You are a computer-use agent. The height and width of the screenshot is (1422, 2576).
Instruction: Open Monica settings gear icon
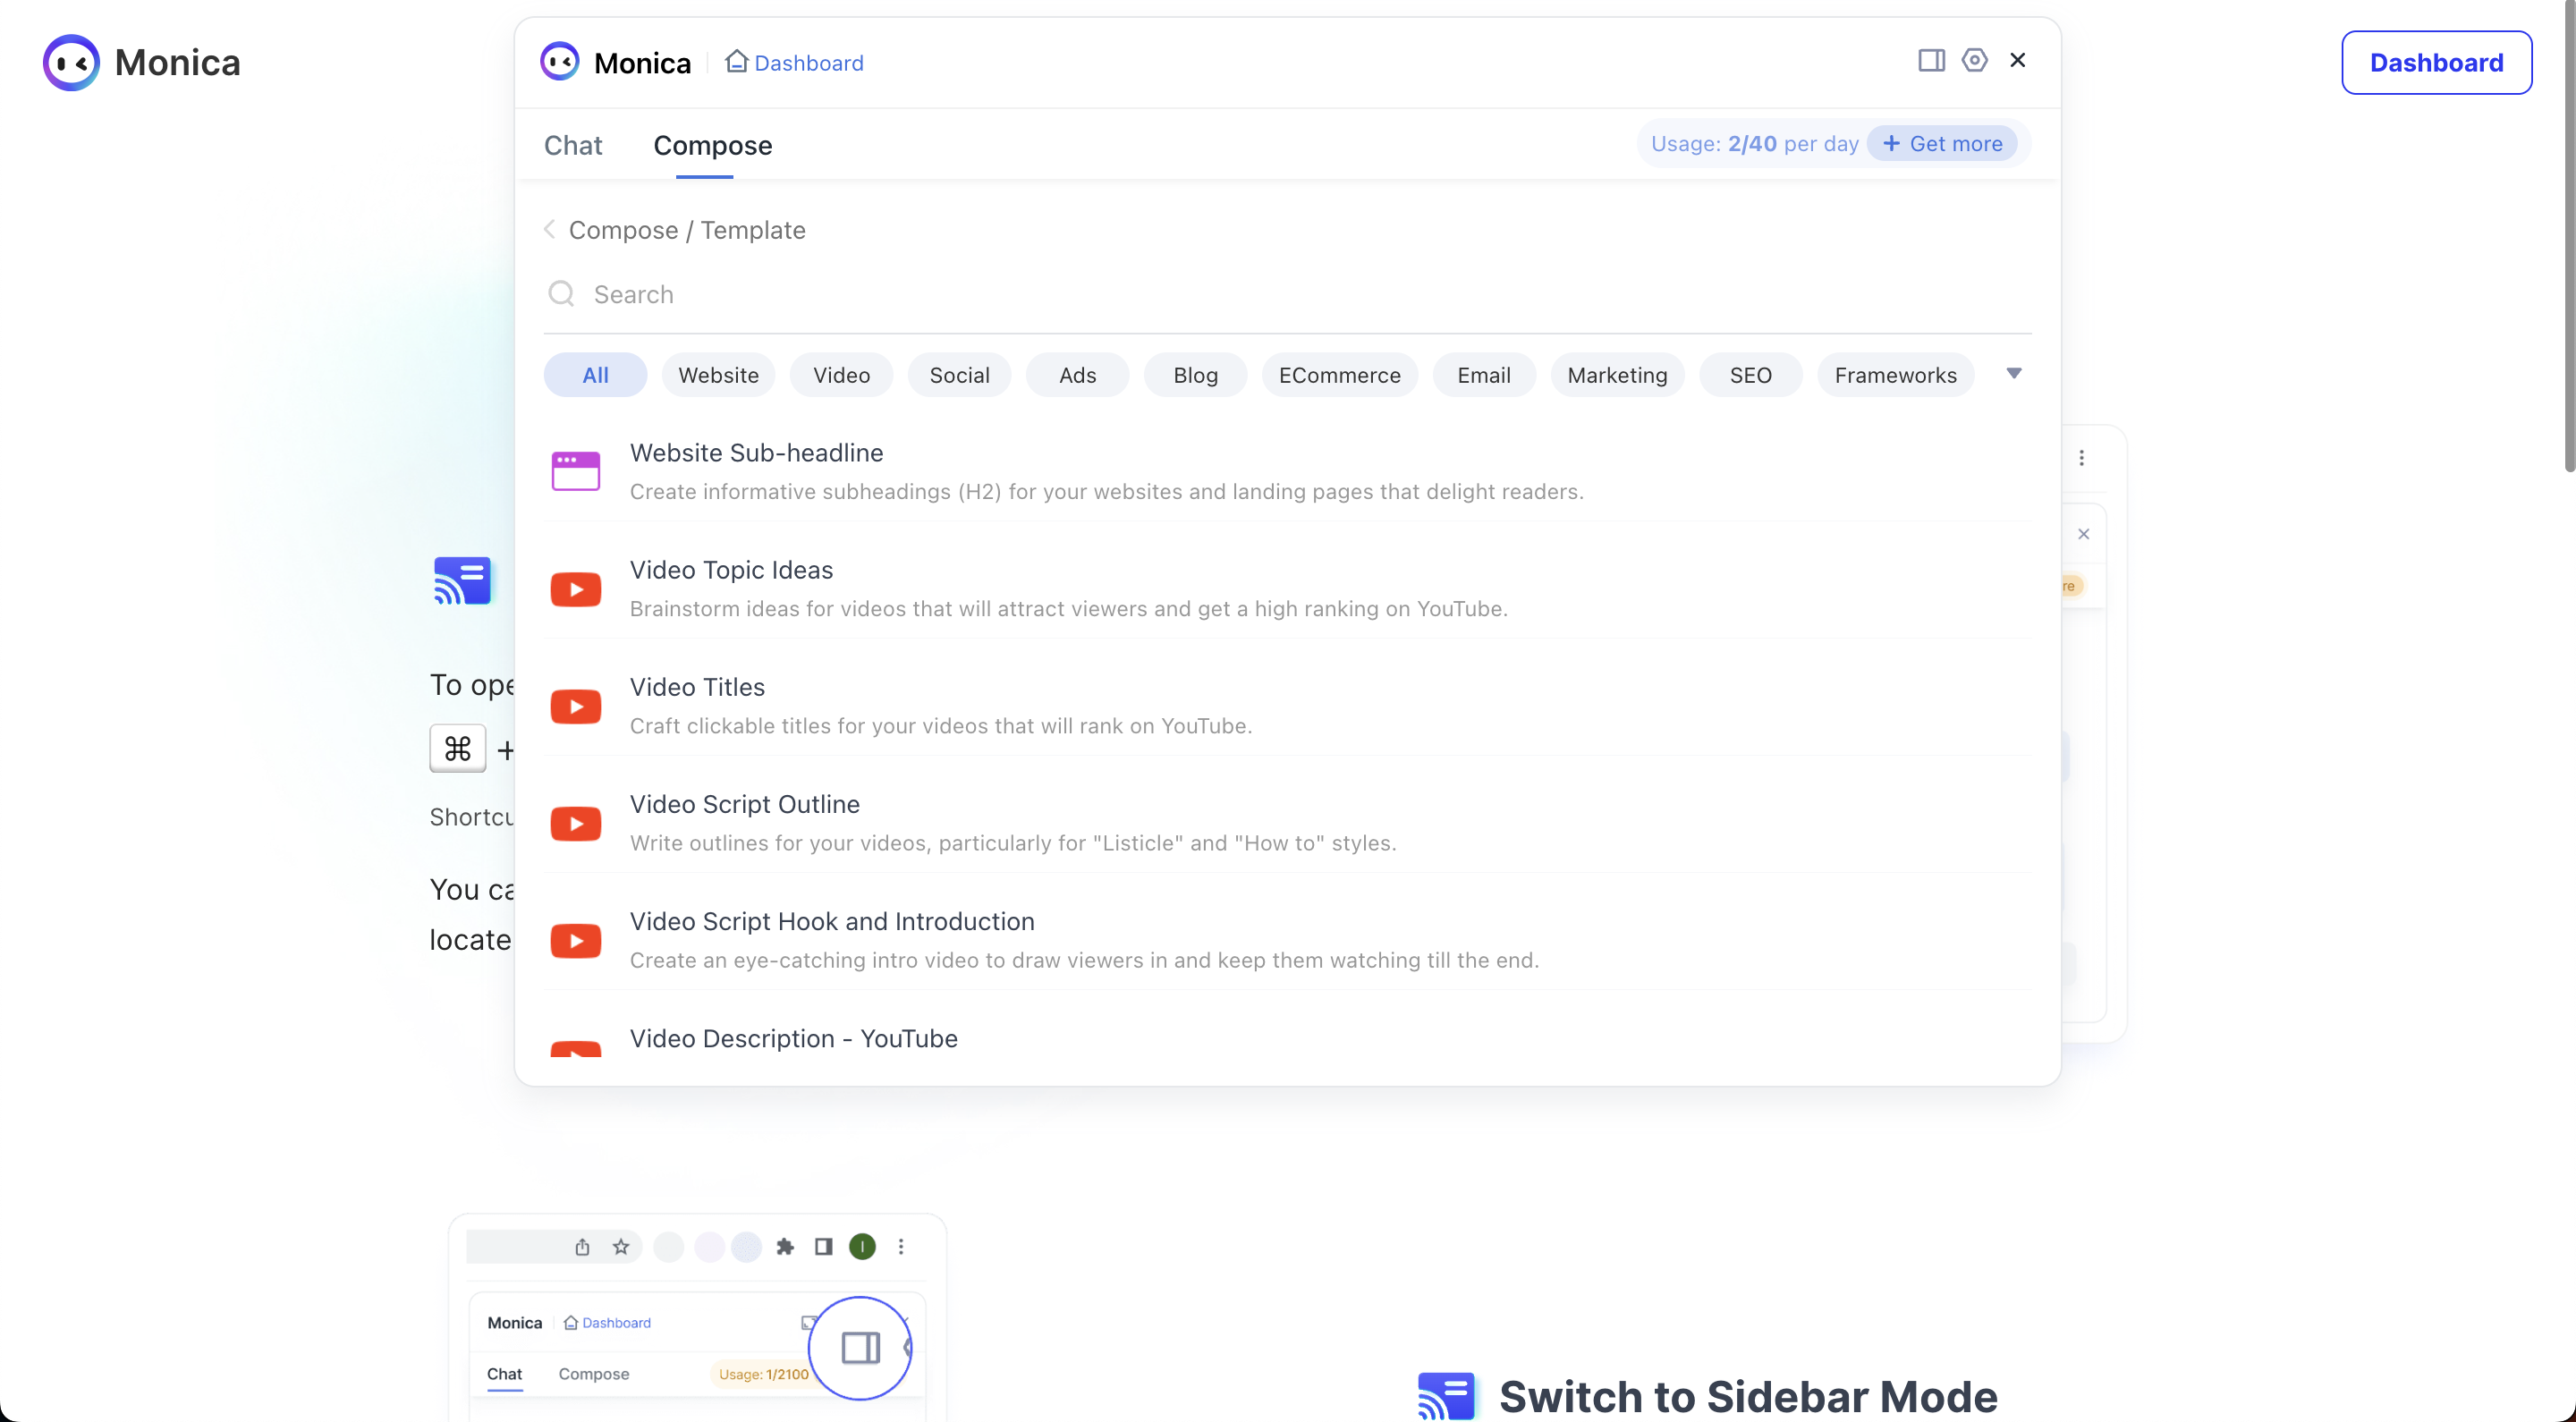coord(1974,60)
